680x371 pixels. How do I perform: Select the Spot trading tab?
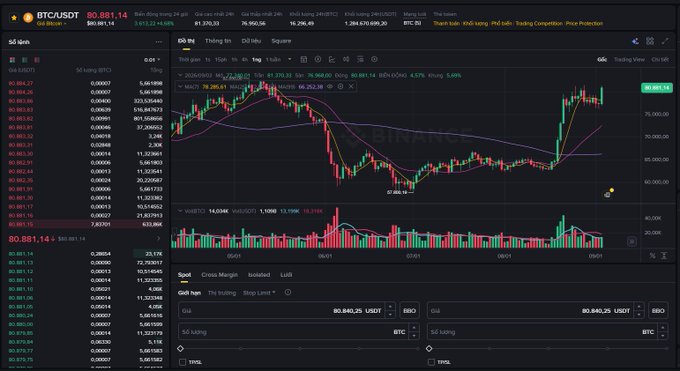pyautogui.click(x=184, y=275)
